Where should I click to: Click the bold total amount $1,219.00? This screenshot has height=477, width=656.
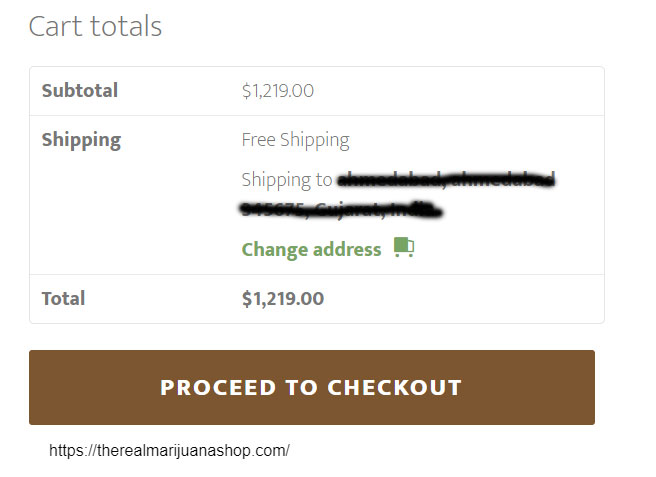click(x=283, y=299)
